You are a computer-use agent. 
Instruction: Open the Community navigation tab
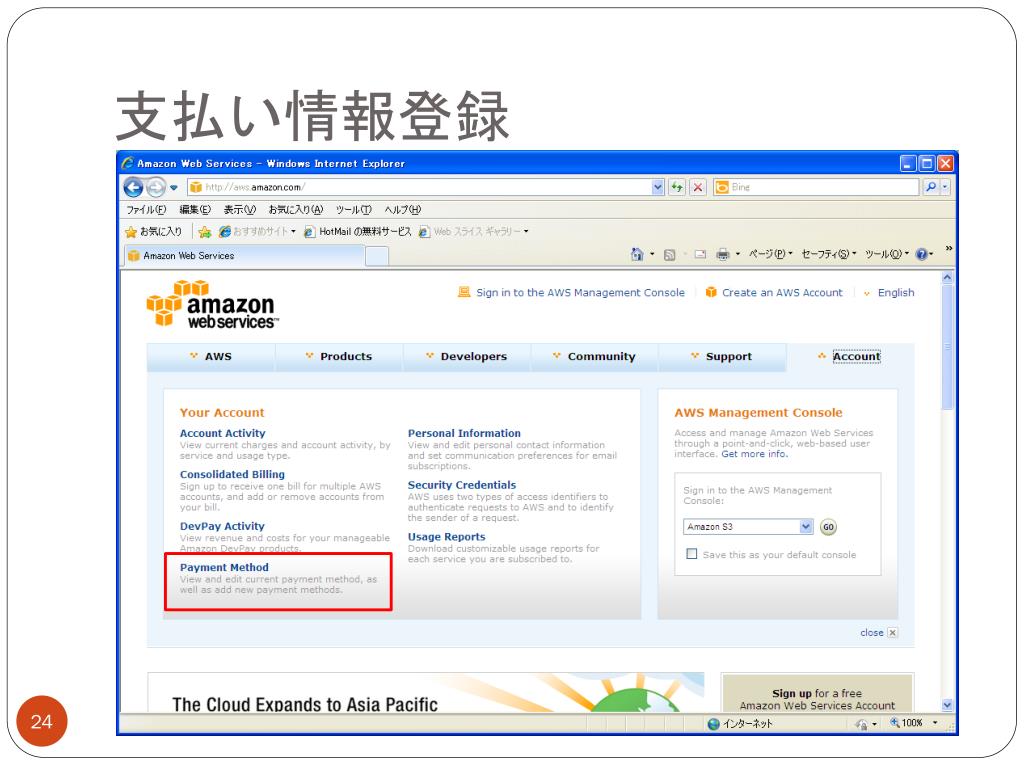[594, 357]
